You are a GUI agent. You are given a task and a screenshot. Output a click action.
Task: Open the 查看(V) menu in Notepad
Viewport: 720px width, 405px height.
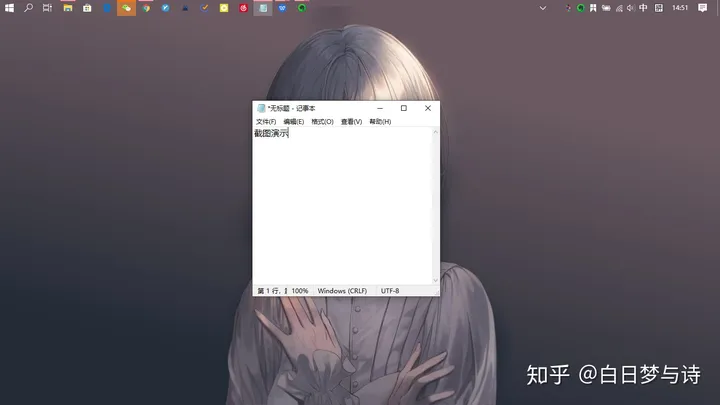(x=351, y=122)
